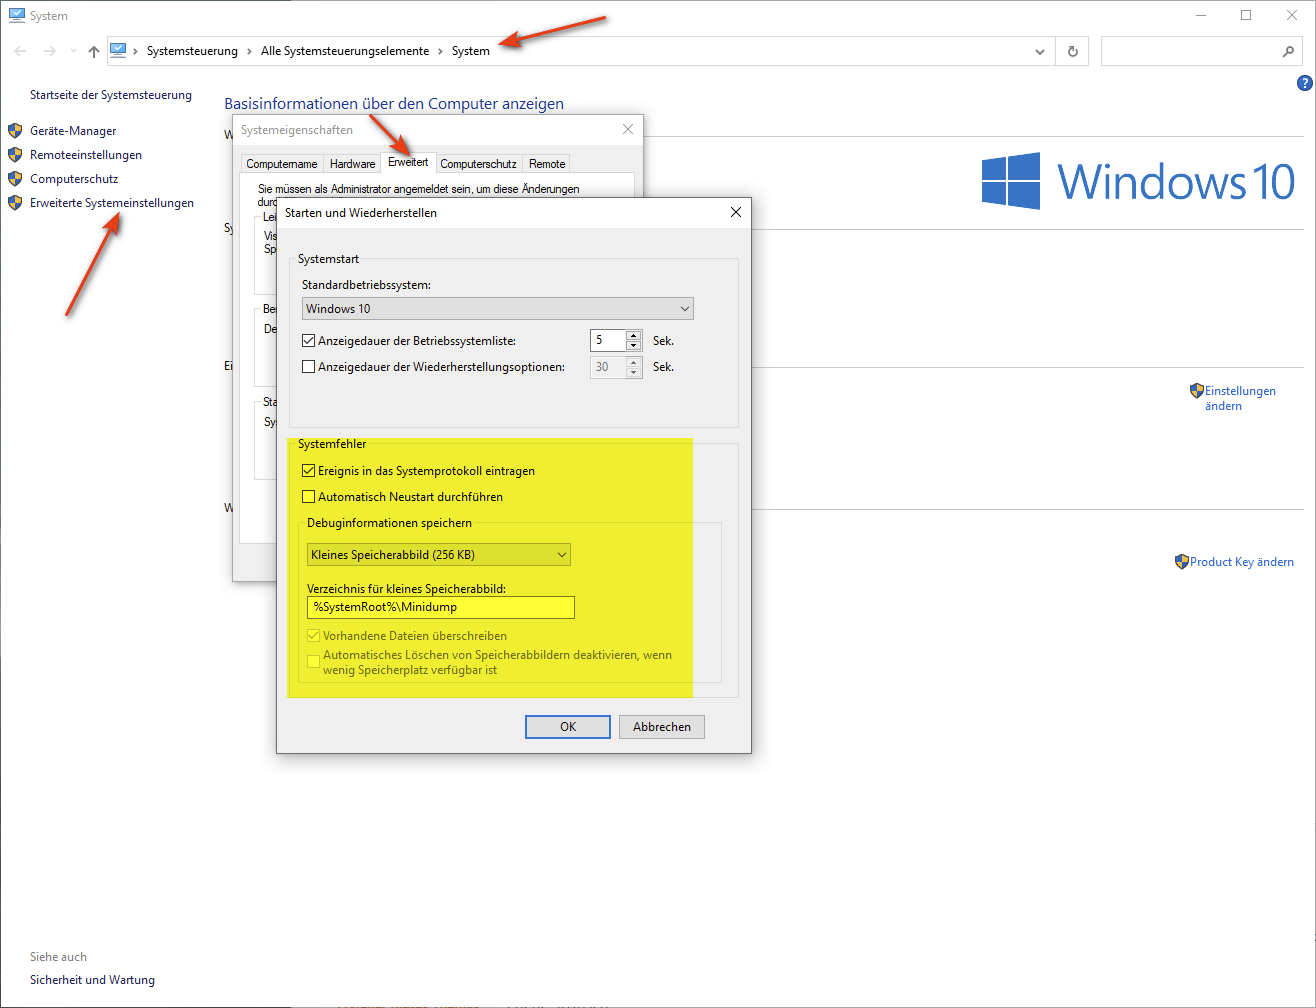Select the Erweitert tab
The width and height of the screenshot is (1316, 1008).
408,162
